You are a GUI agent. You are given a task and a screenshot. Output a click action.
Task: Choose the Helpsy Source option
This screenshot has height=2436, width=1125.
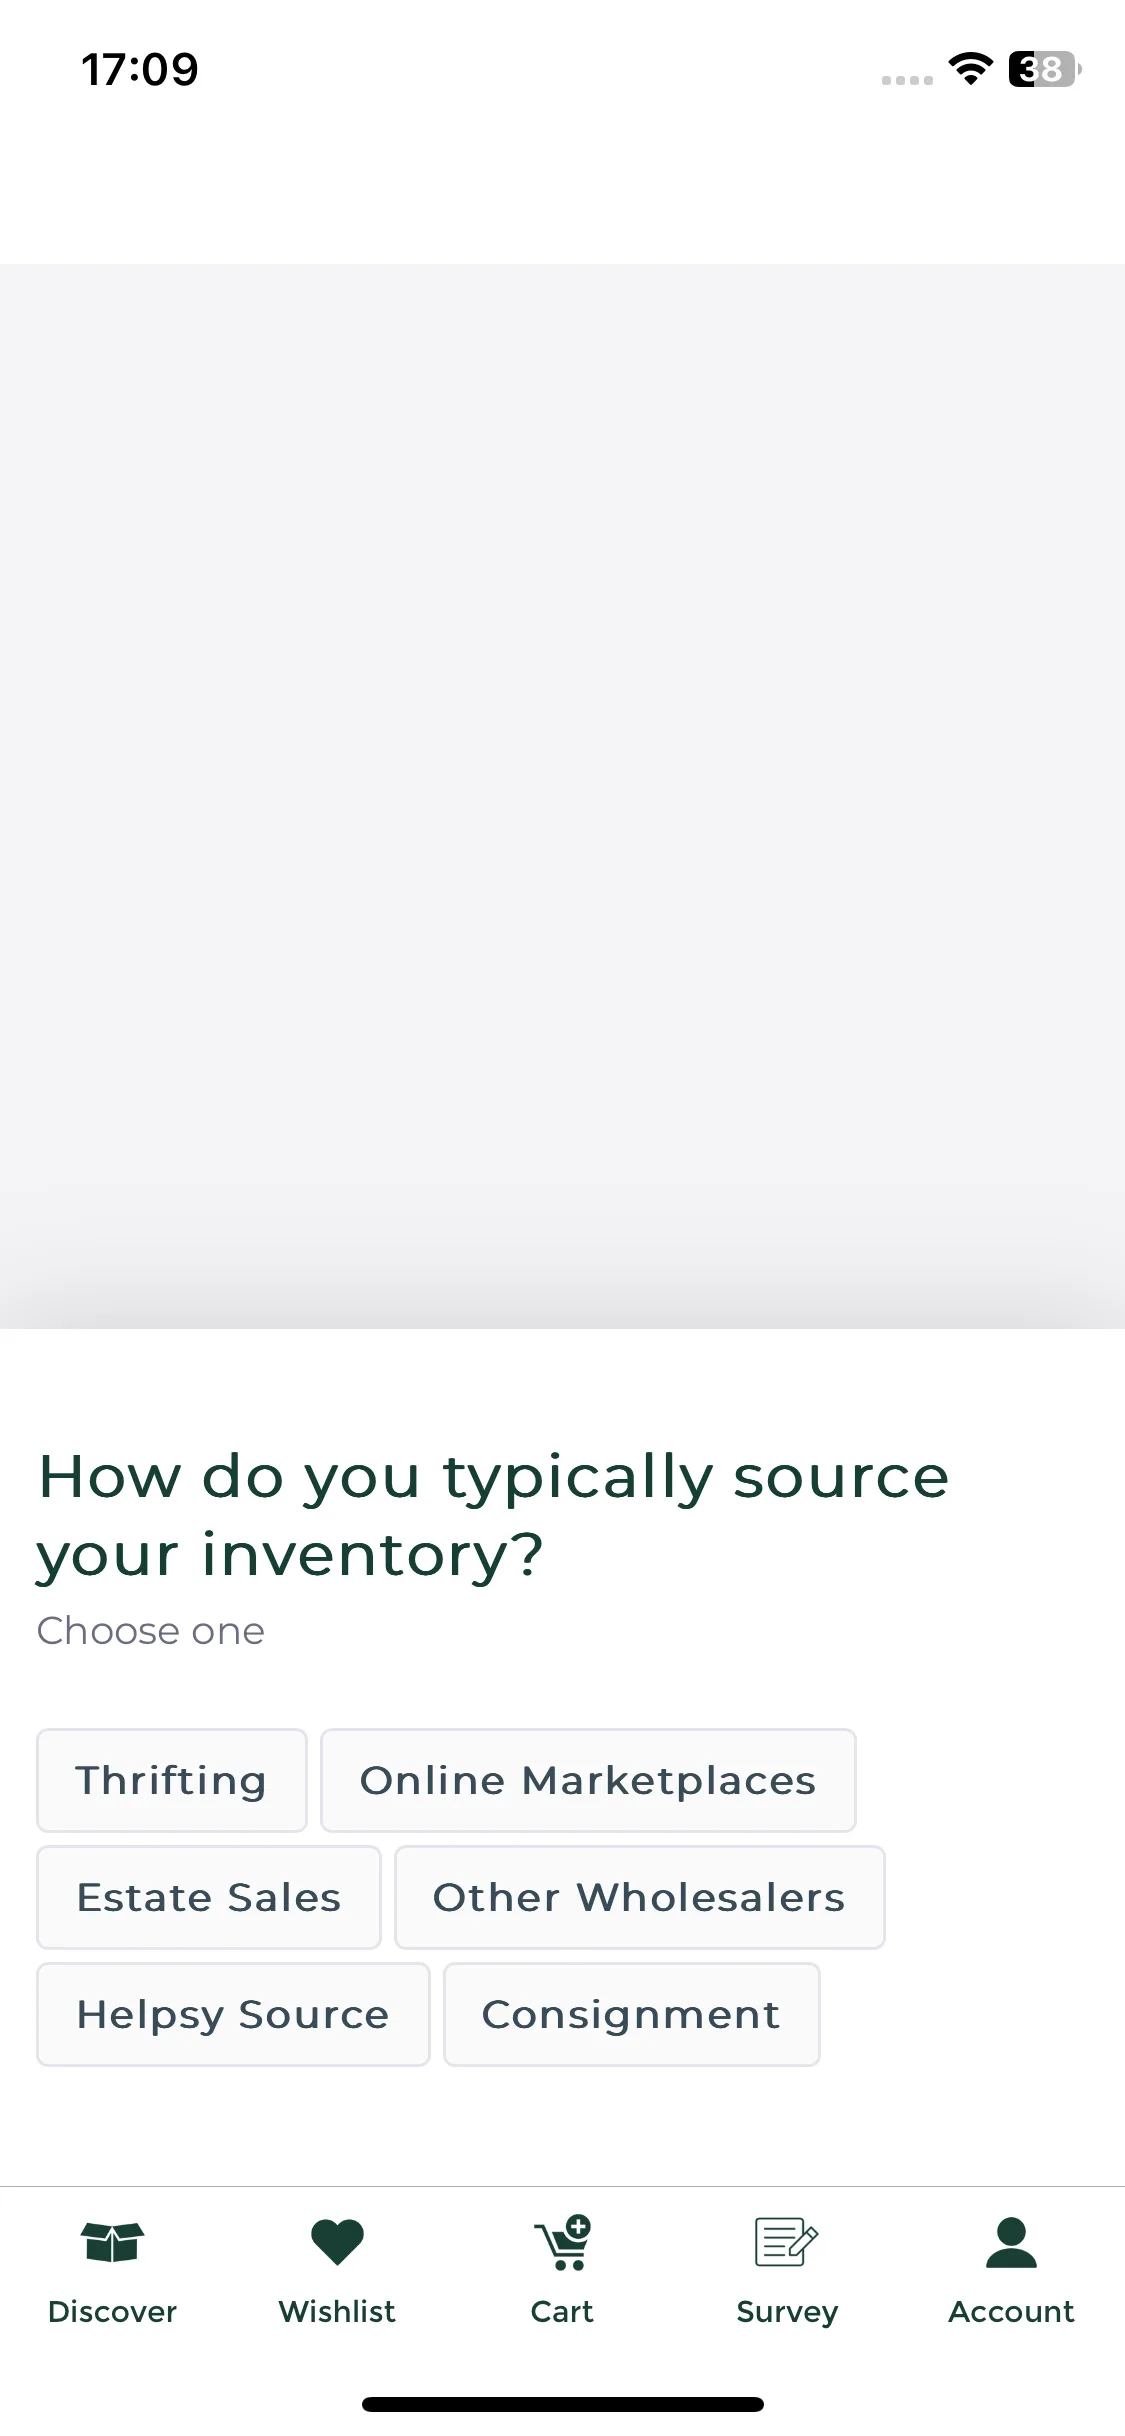233,2014
